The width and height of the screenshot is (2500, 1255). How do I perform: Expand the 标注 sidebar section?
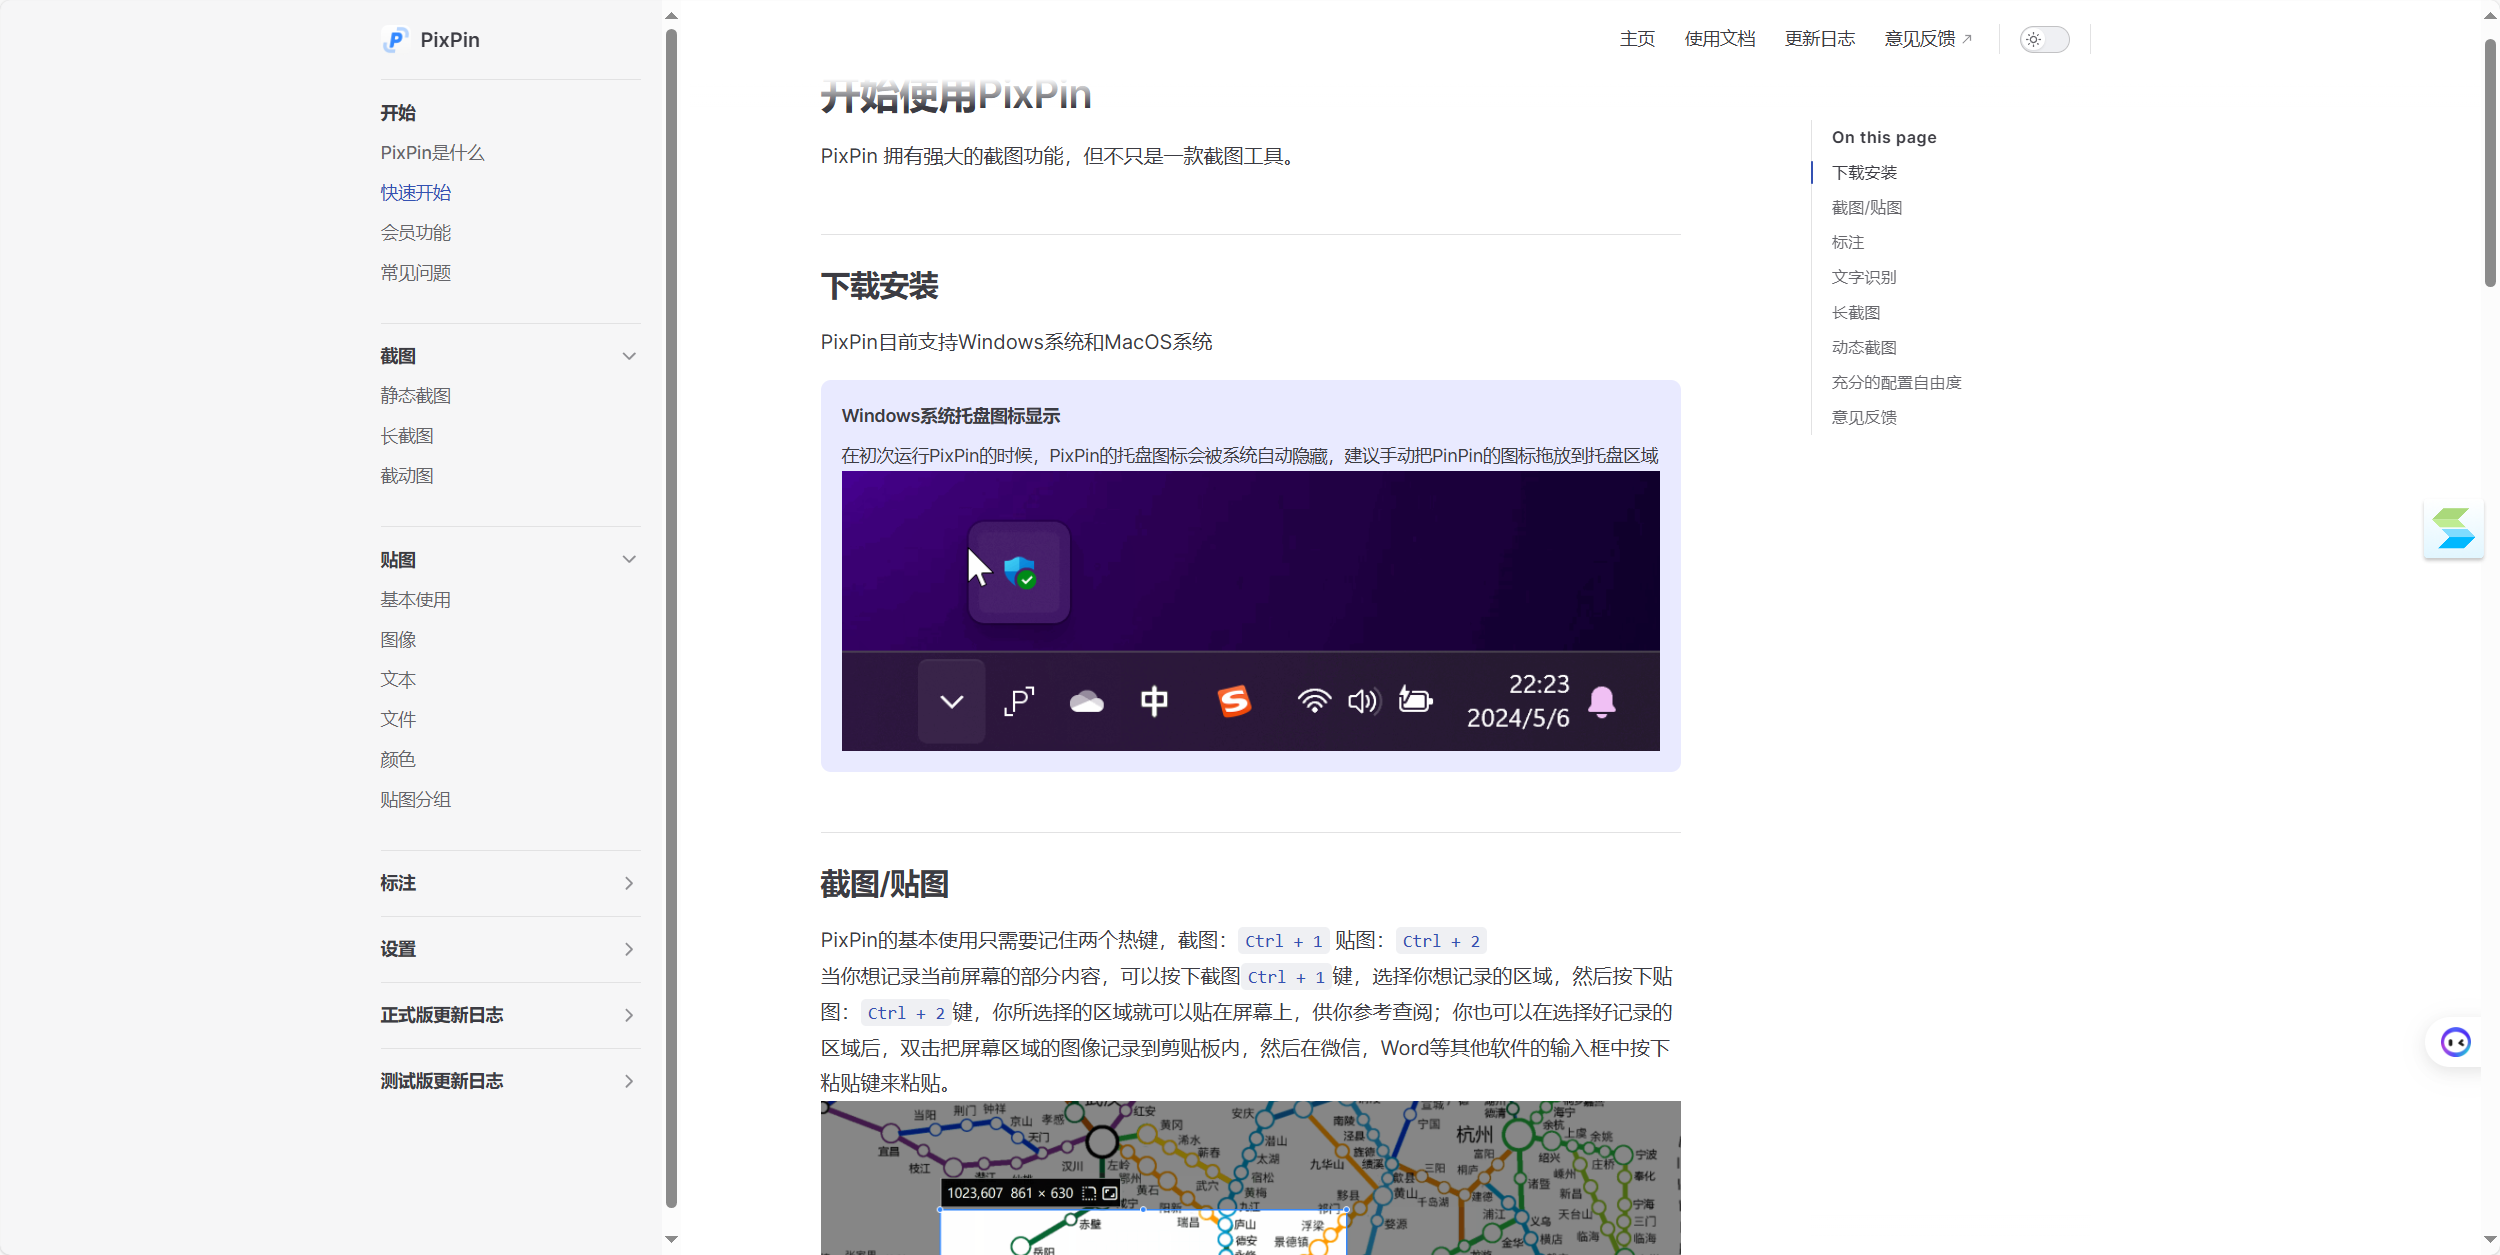click(x=629, y=883)
